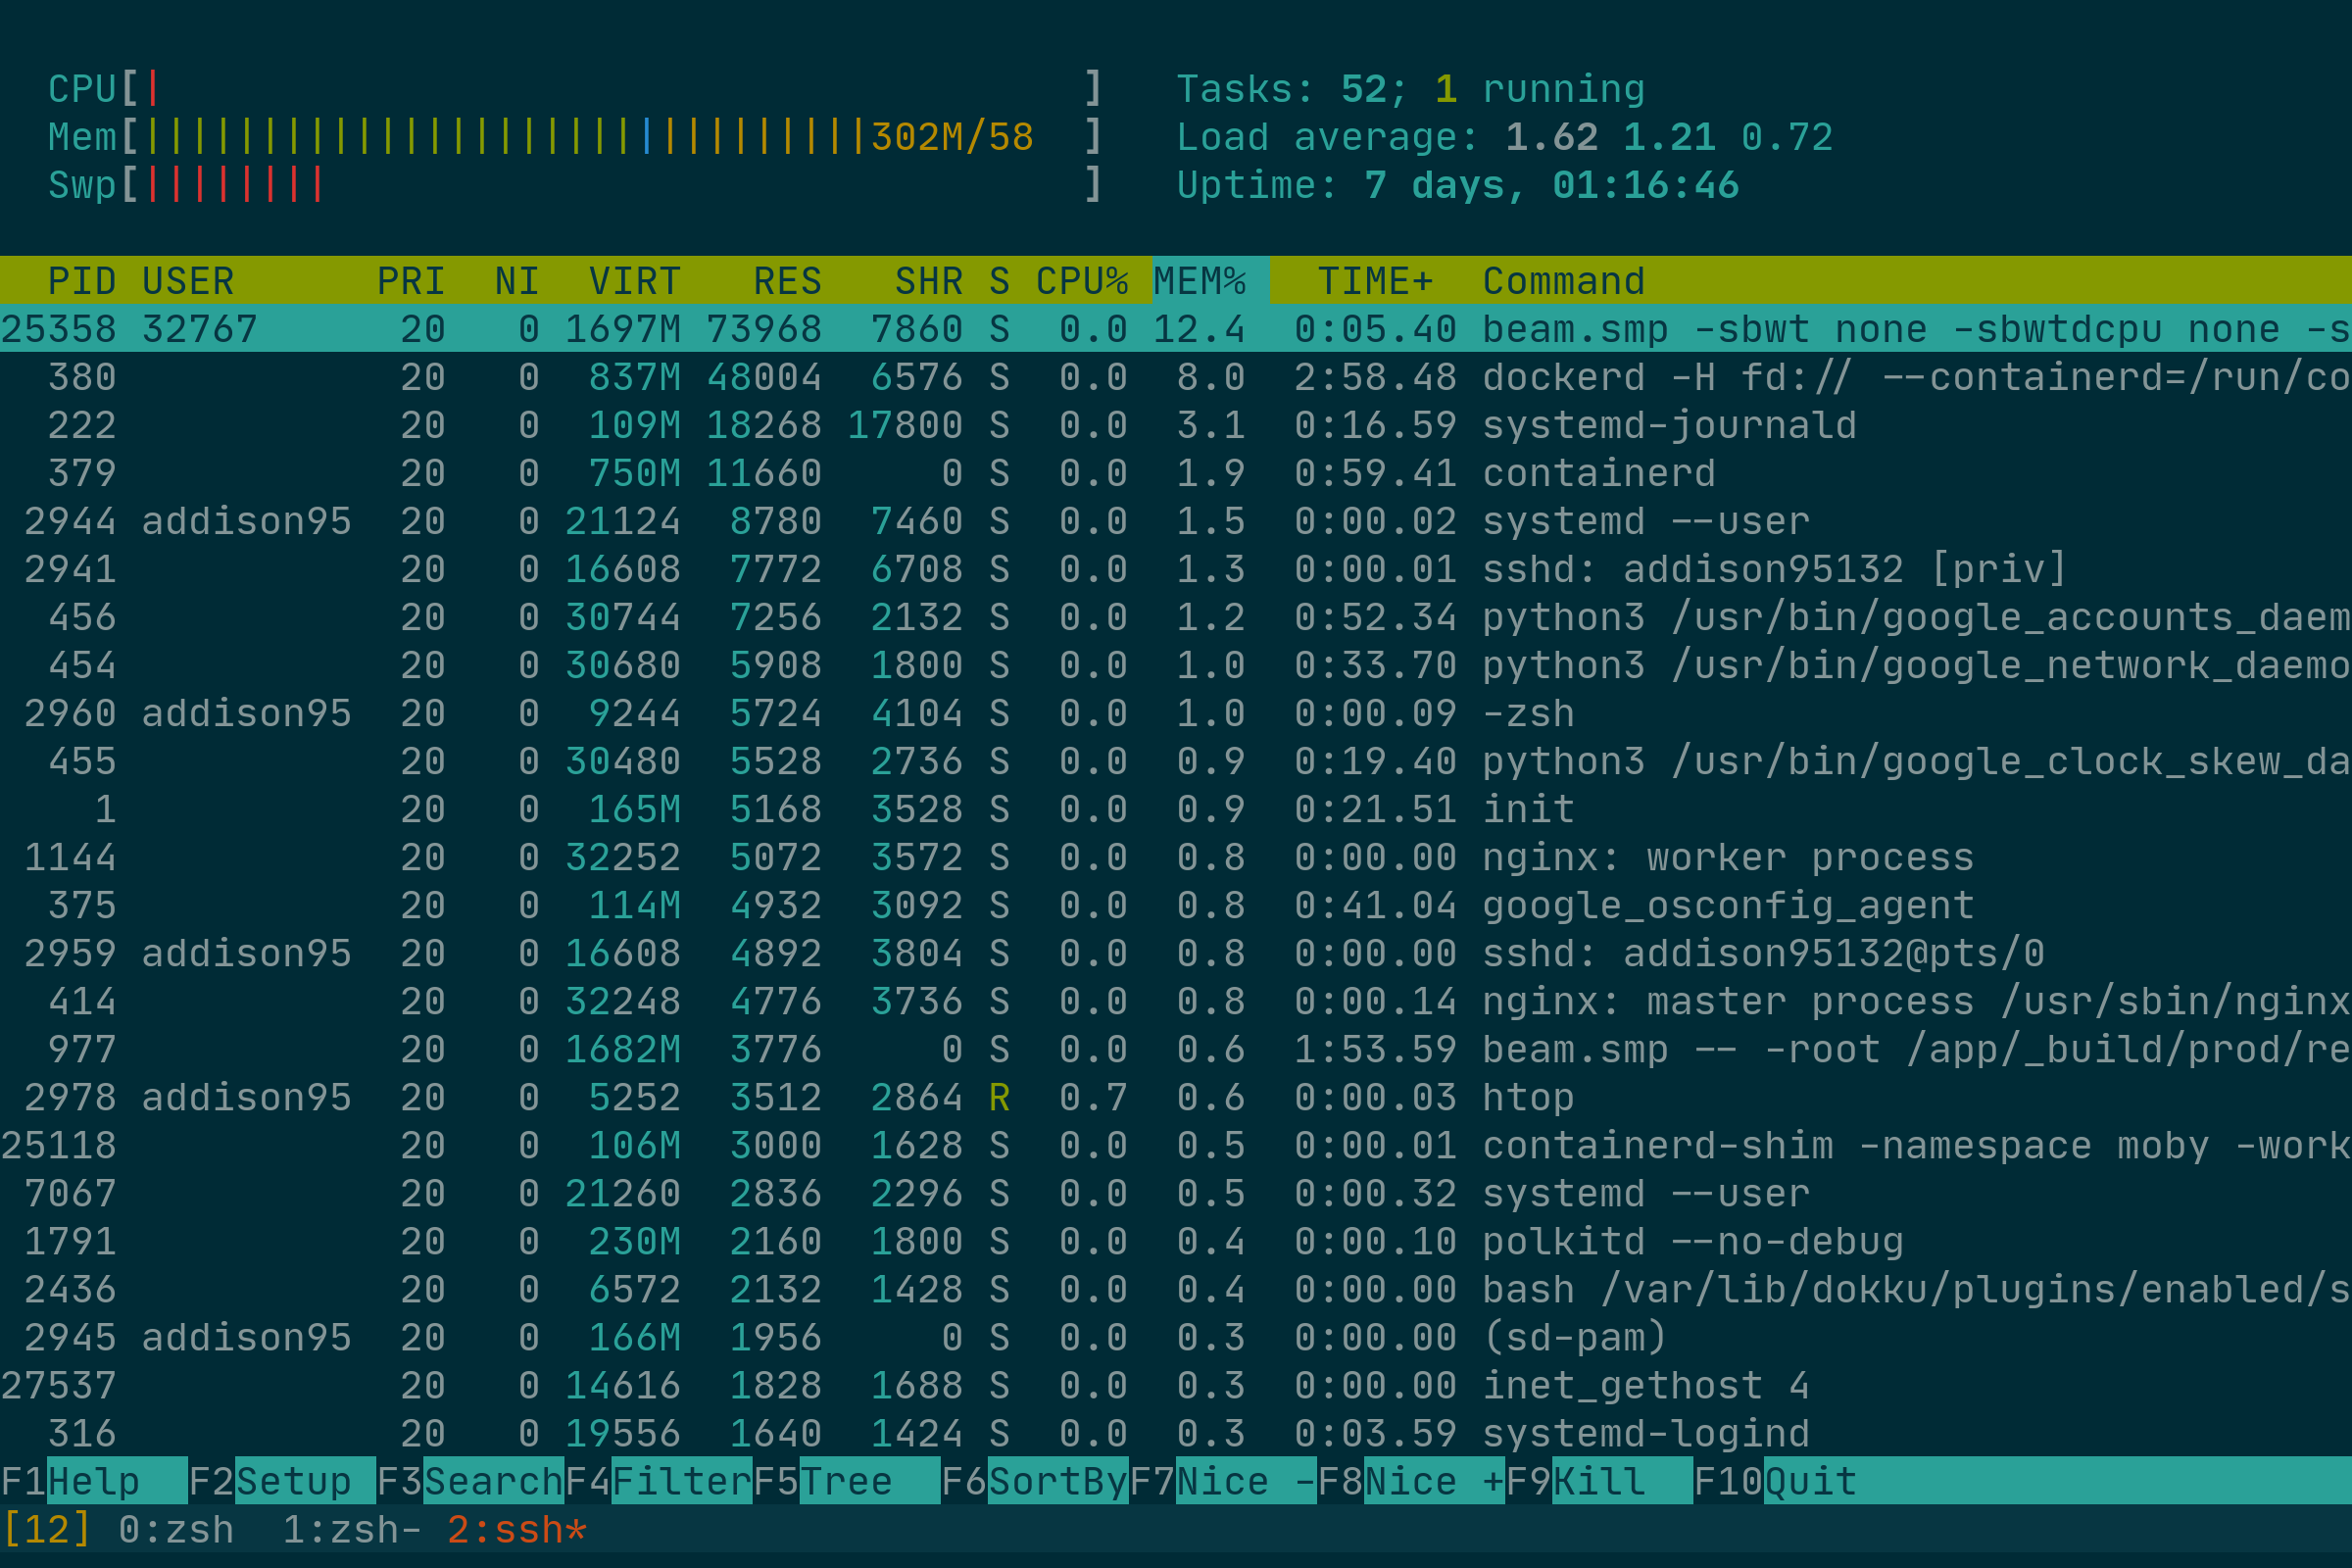Click the F1 Help function key
2352x1568 pixels.
click(x=94, y=1481)
